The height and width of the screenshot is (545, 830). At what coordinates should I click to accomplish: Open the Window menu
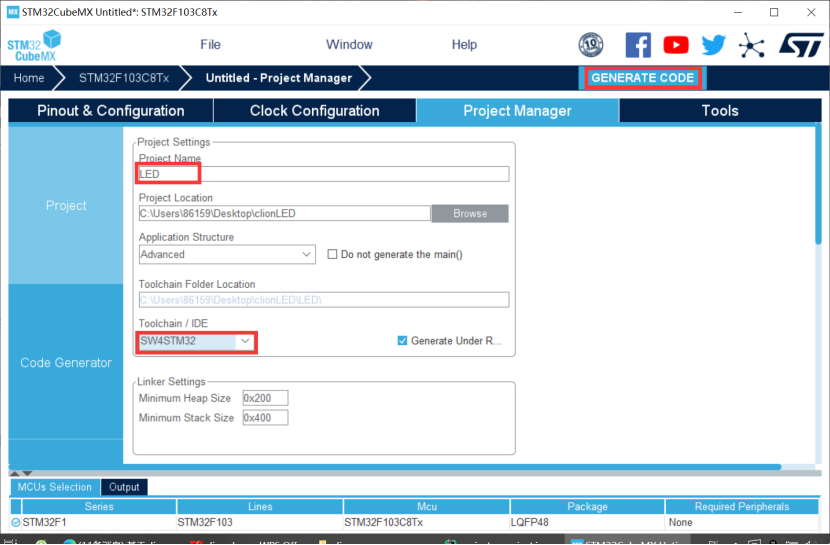click(349, 44)
